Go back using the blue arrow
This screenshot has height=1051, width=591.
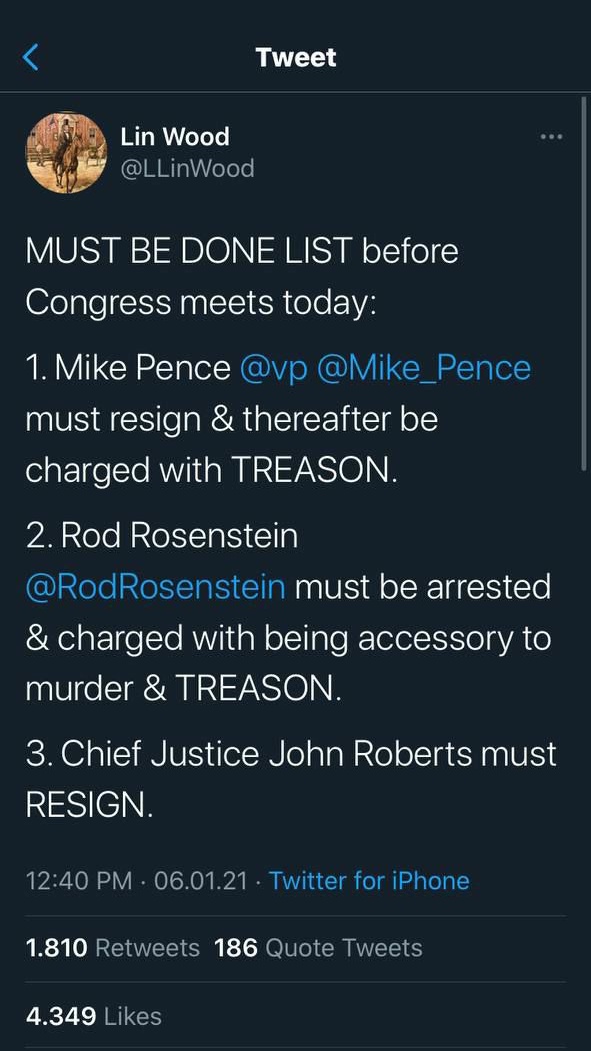click(x=31, y=58)
